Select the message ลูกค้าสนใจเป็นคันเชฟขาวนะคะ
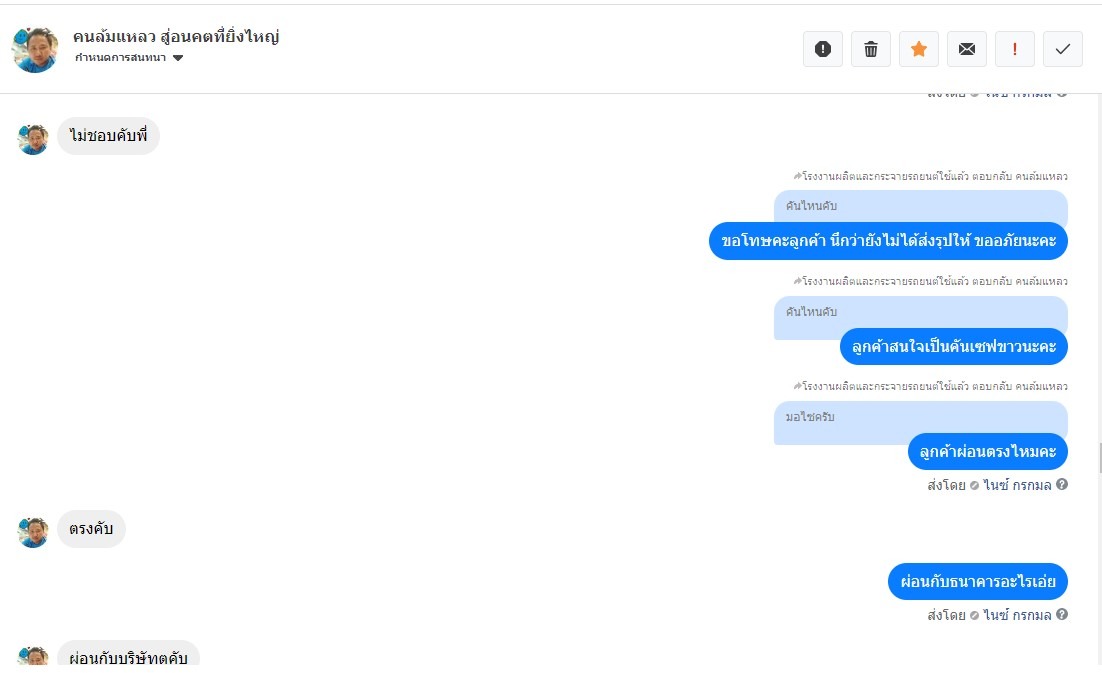This screenshot has width=1102, height=673. coord(954,347)
